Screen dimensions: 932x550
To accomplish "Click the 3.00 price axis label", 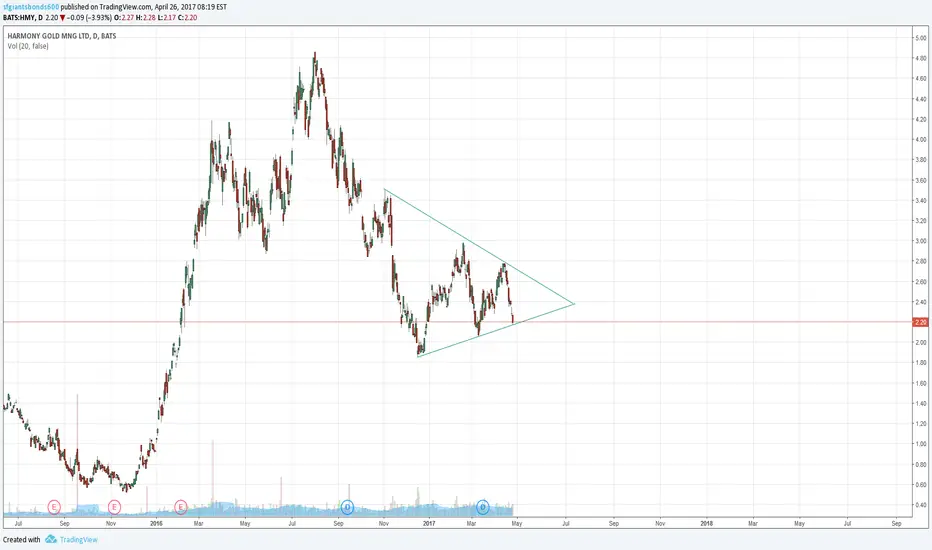I will point(921,241).
